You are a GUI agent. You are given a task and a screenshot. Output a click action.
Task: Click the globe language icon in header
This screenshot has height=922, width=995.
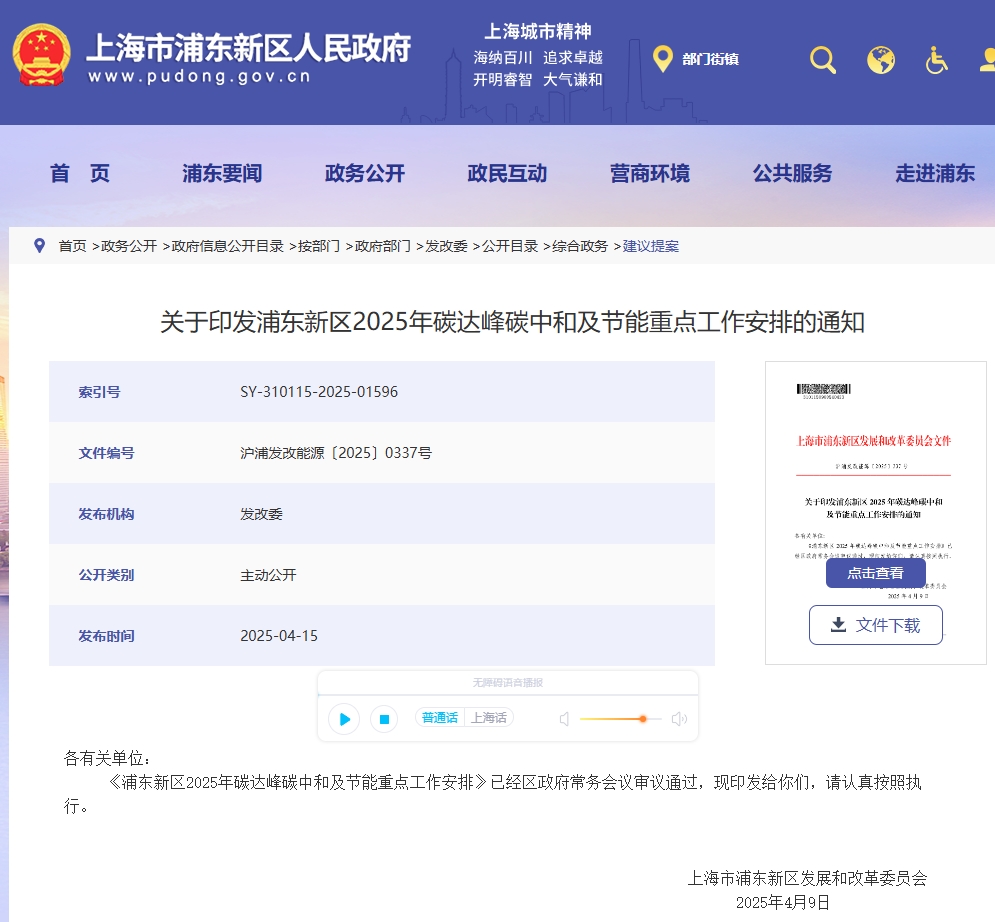(x=881, y=60)
